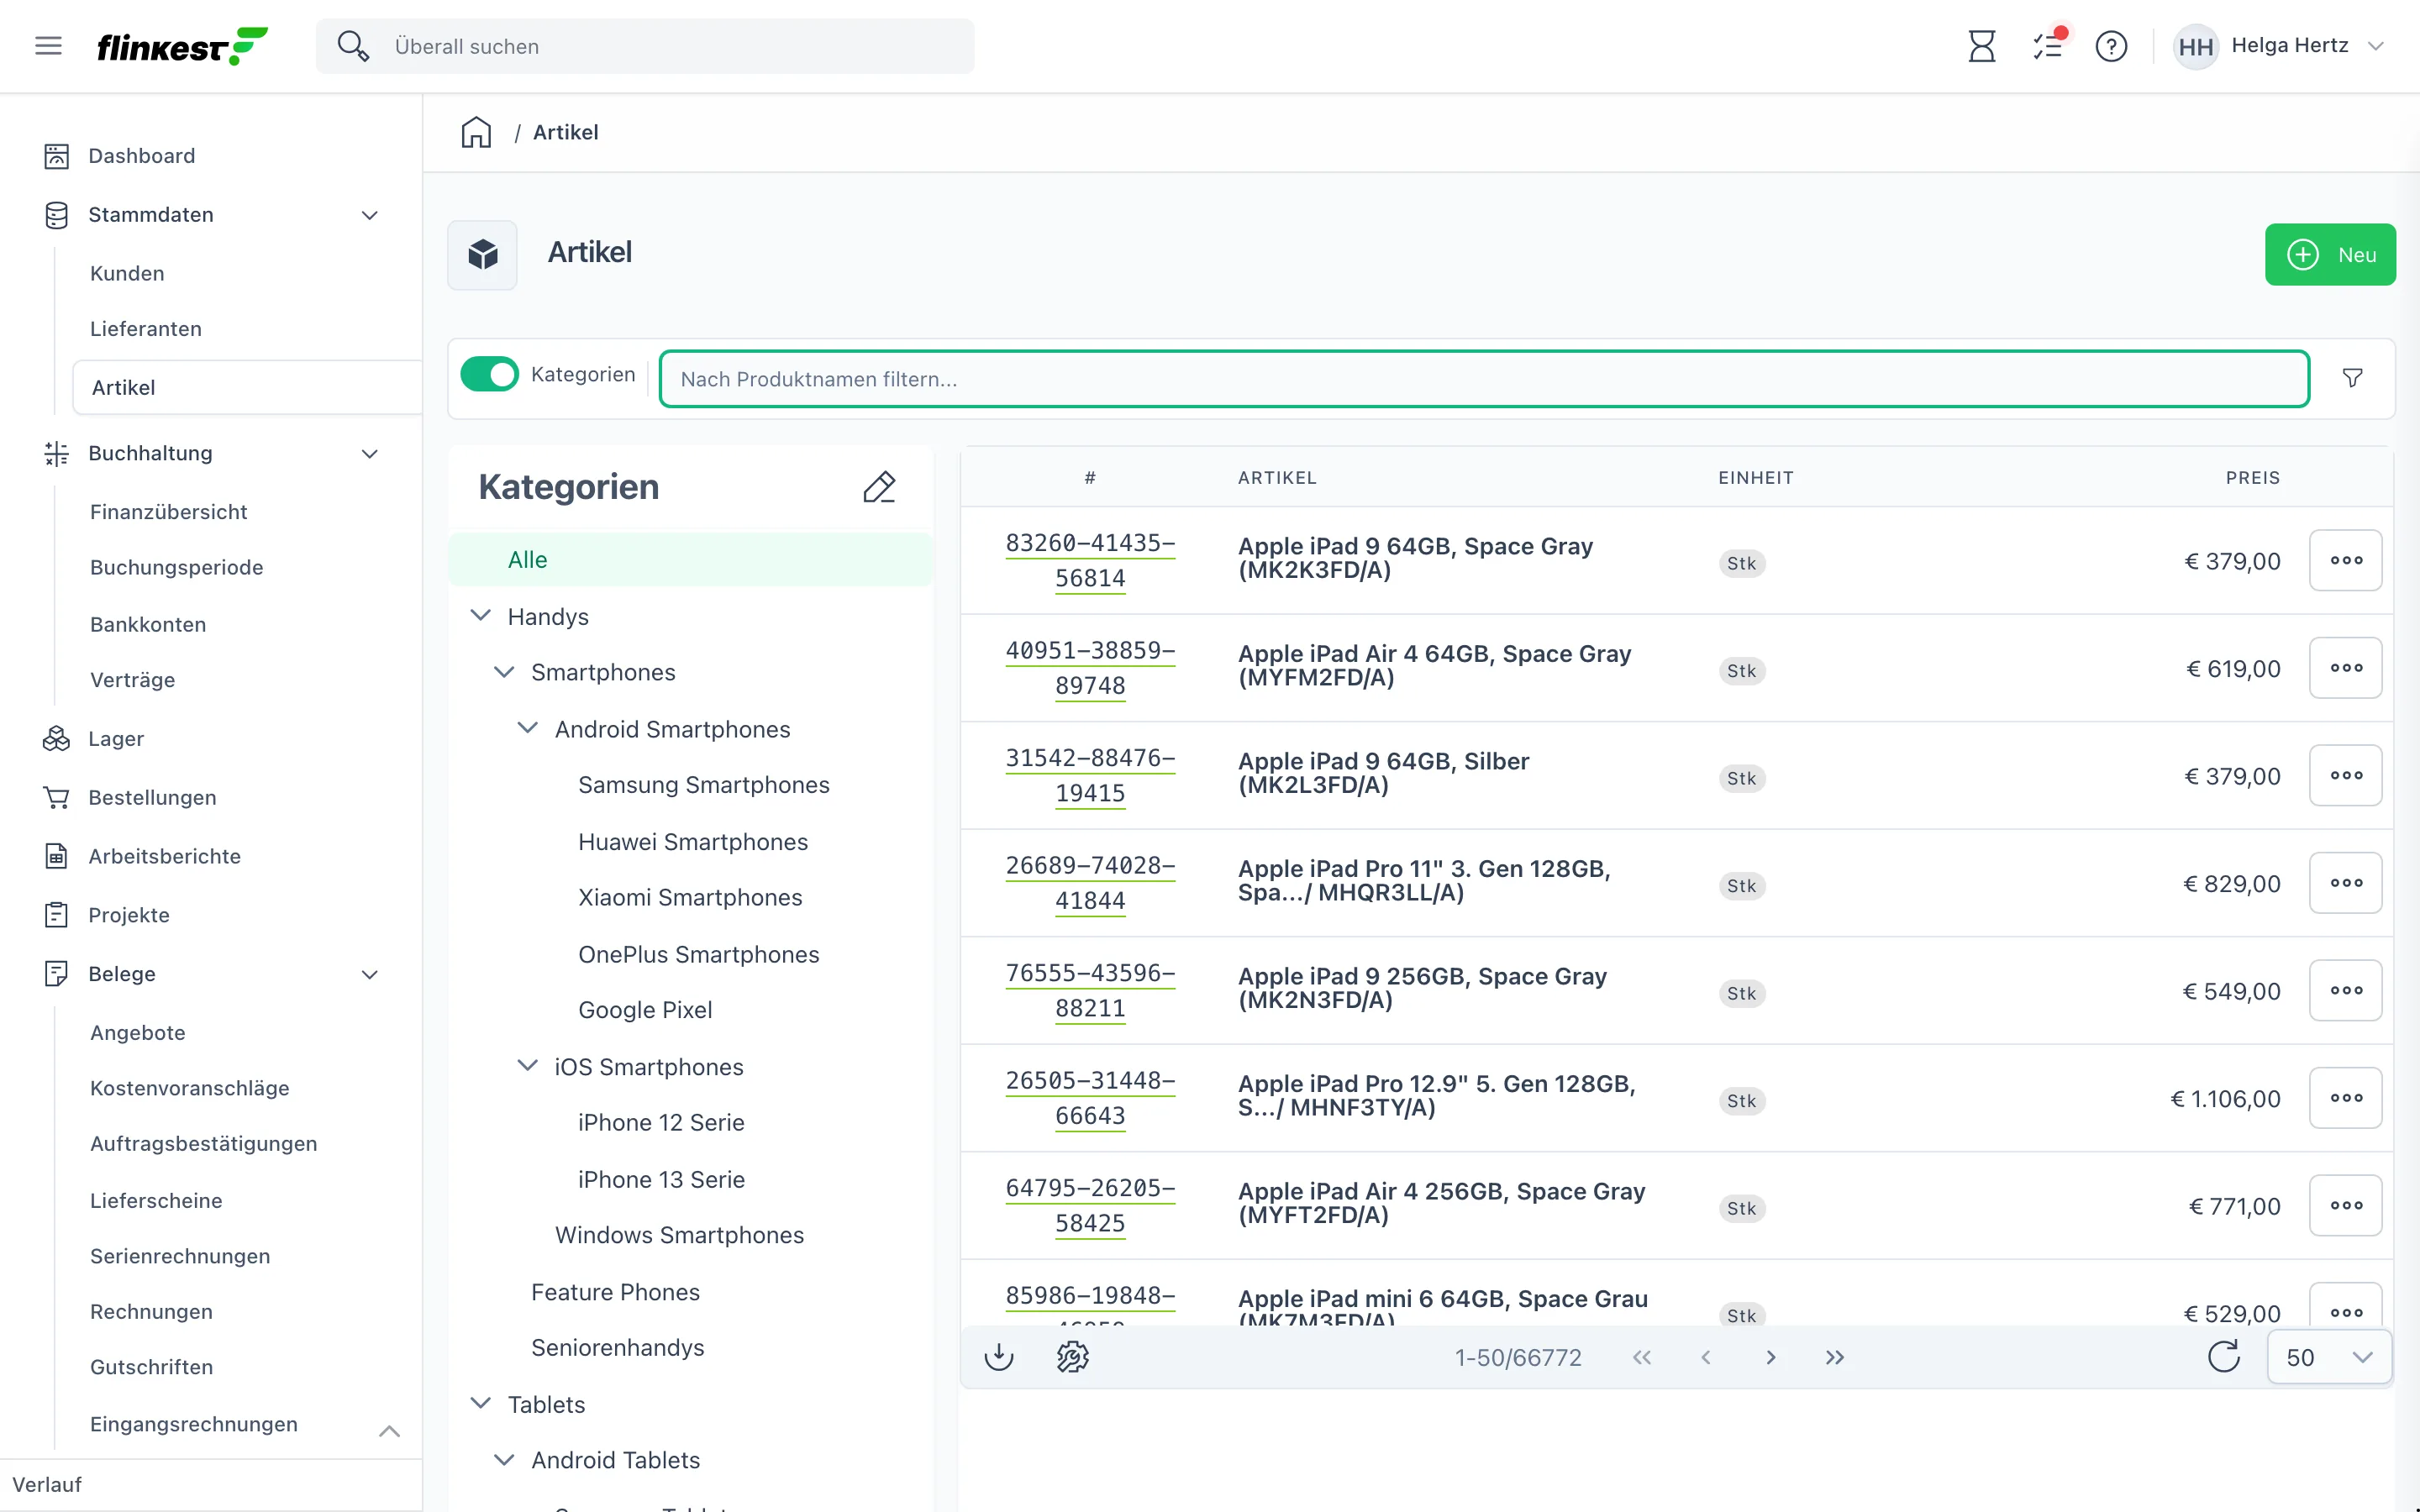Click the Artikel cube icon
2420x1512 pixels.
click(x=483, y=254)
